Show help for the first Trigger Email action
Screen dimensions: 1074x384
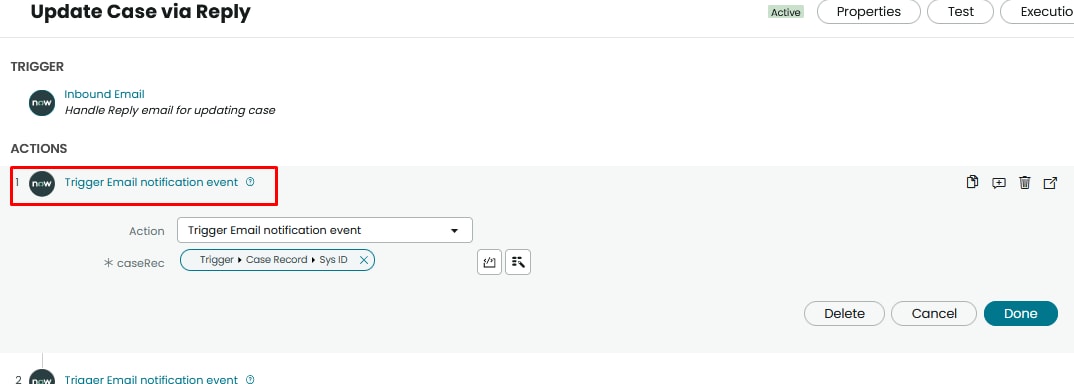(x=250, y=182)
